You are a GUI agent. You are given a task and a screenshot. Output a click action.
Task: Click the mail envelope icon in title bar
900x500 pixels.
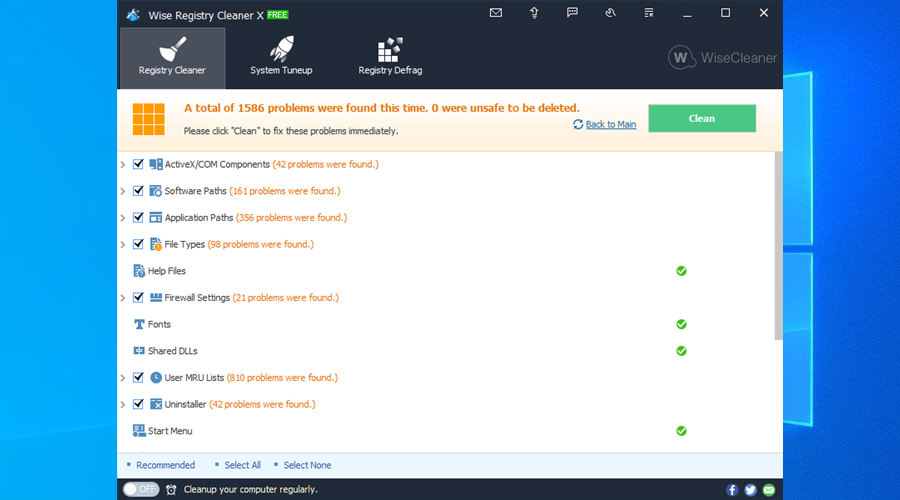point(496,13)
